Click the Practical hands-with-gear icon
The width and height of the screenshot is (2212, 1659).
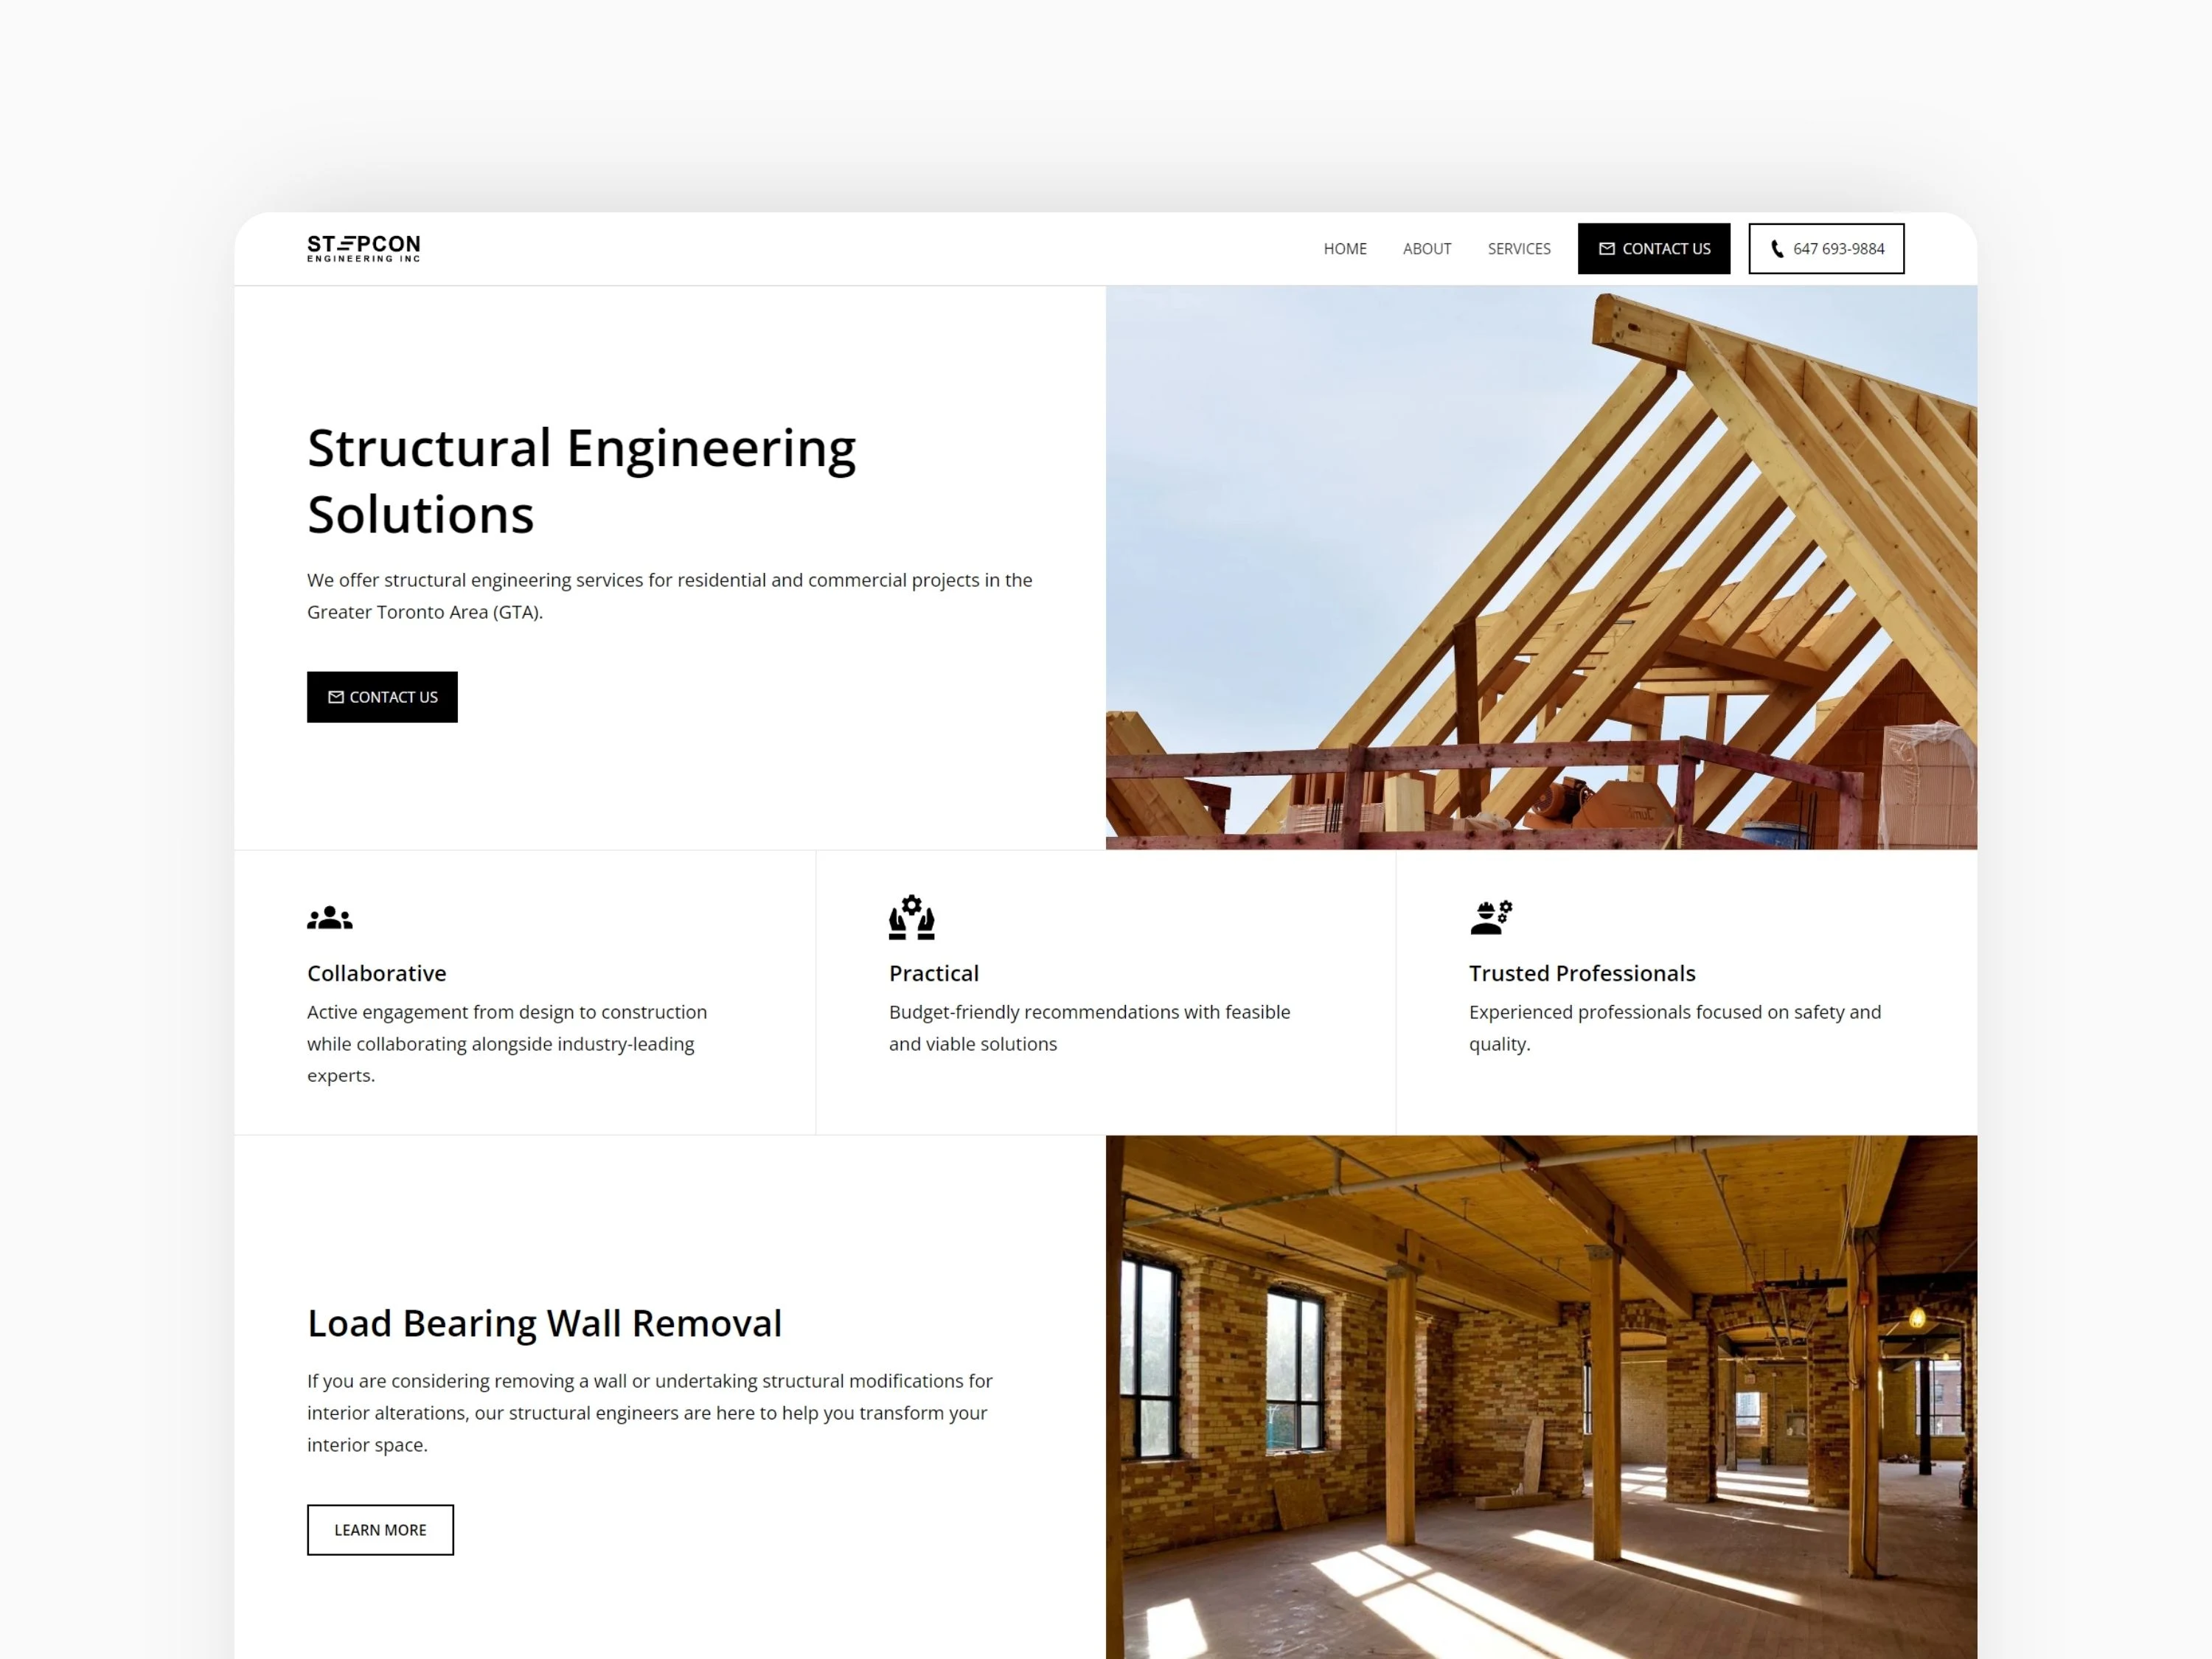(911, 917)
